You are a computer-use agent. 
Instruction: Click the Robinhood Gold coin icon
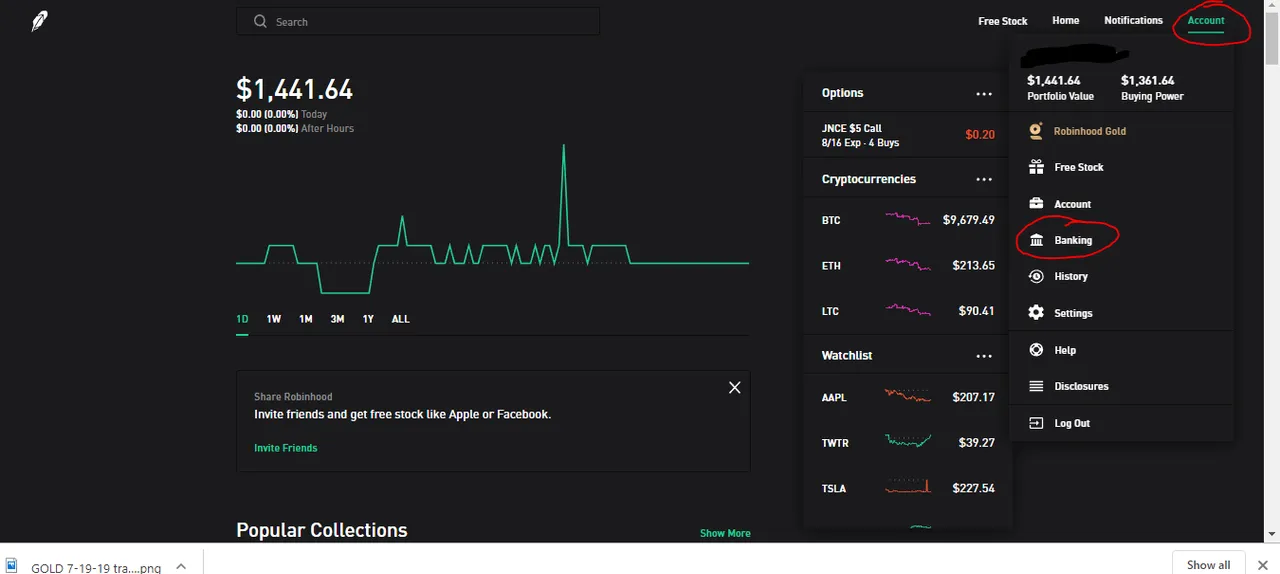1036,131
